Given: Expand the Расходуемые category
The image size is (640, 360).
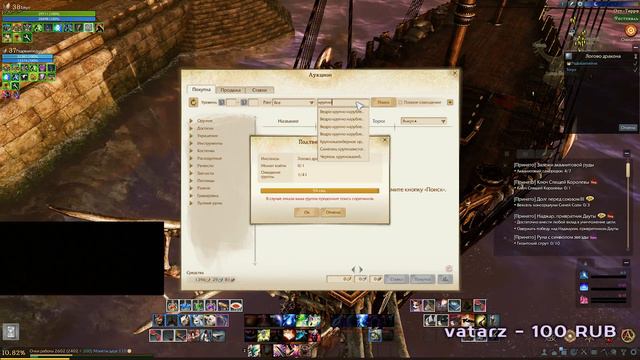Looking at the screenshot, I should (191, 158).
